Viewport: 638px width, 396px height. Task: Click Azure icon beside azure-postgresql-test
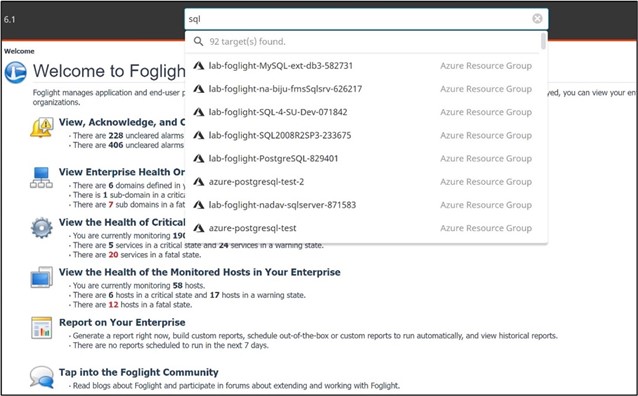tap(199, 228)
